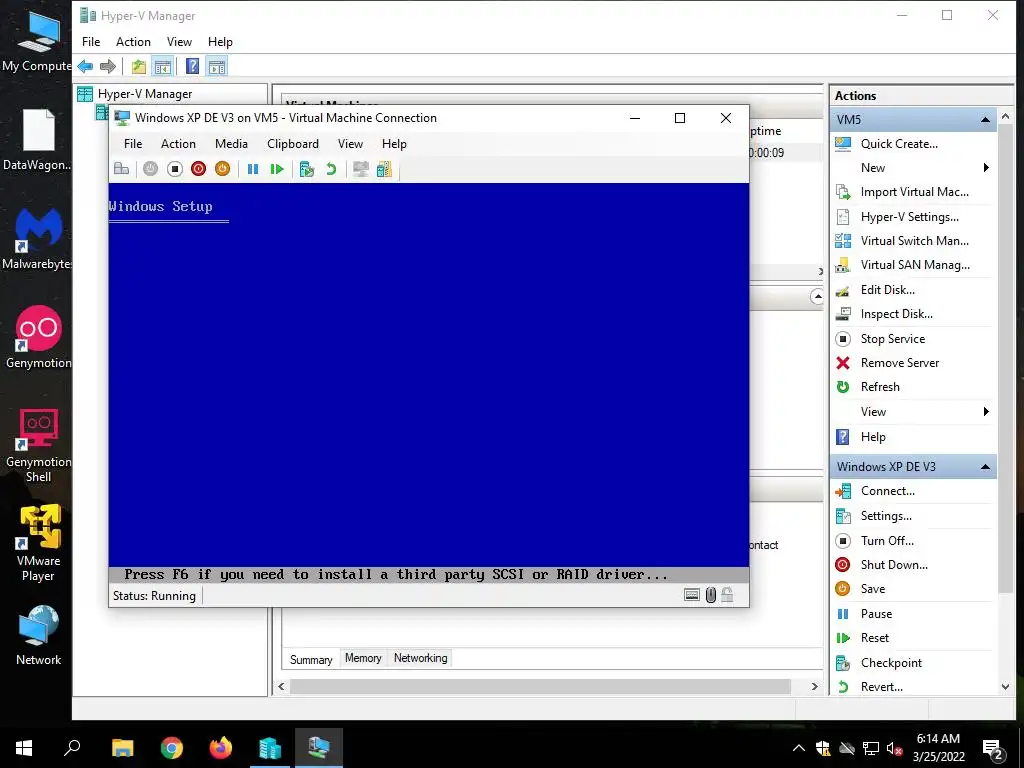Open Clipboard menu in VM Connection
Viewport: 1024px width, 768px height.
(293, 144)
